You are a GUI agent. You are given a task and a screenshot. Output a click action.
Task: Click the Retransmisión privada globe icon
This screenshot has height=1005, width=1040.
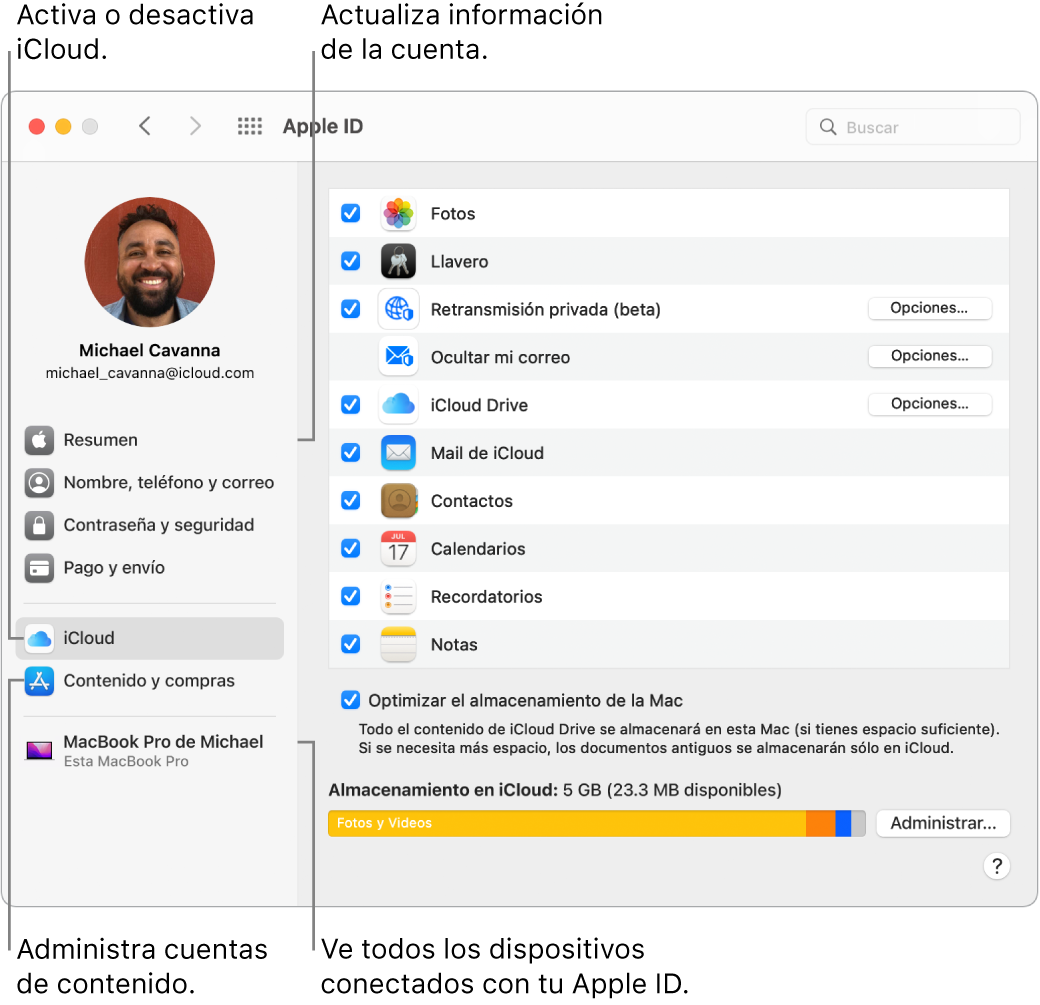click(398, 309)
